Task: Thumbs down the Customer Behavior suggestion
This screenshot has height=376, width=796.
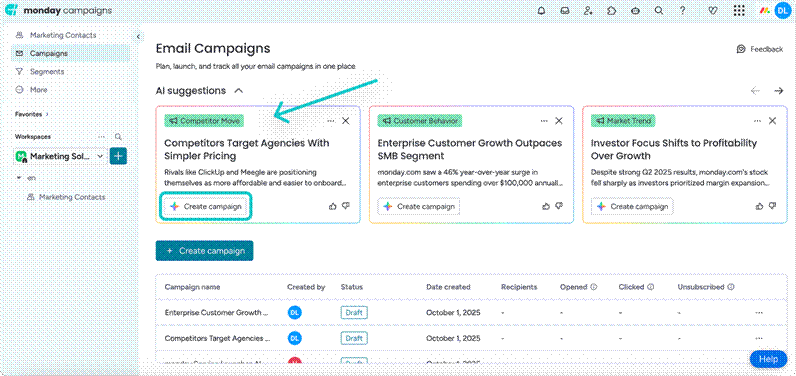Action: coord(559,206)
